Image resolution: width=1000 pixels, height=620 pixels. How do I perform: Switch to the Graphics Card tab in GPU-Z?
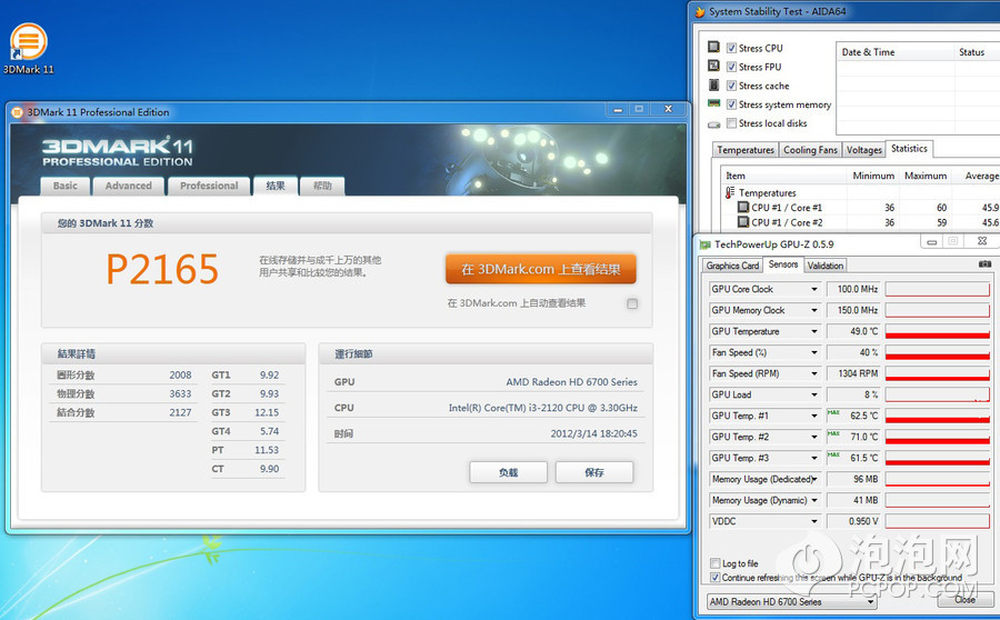[732, 265]
